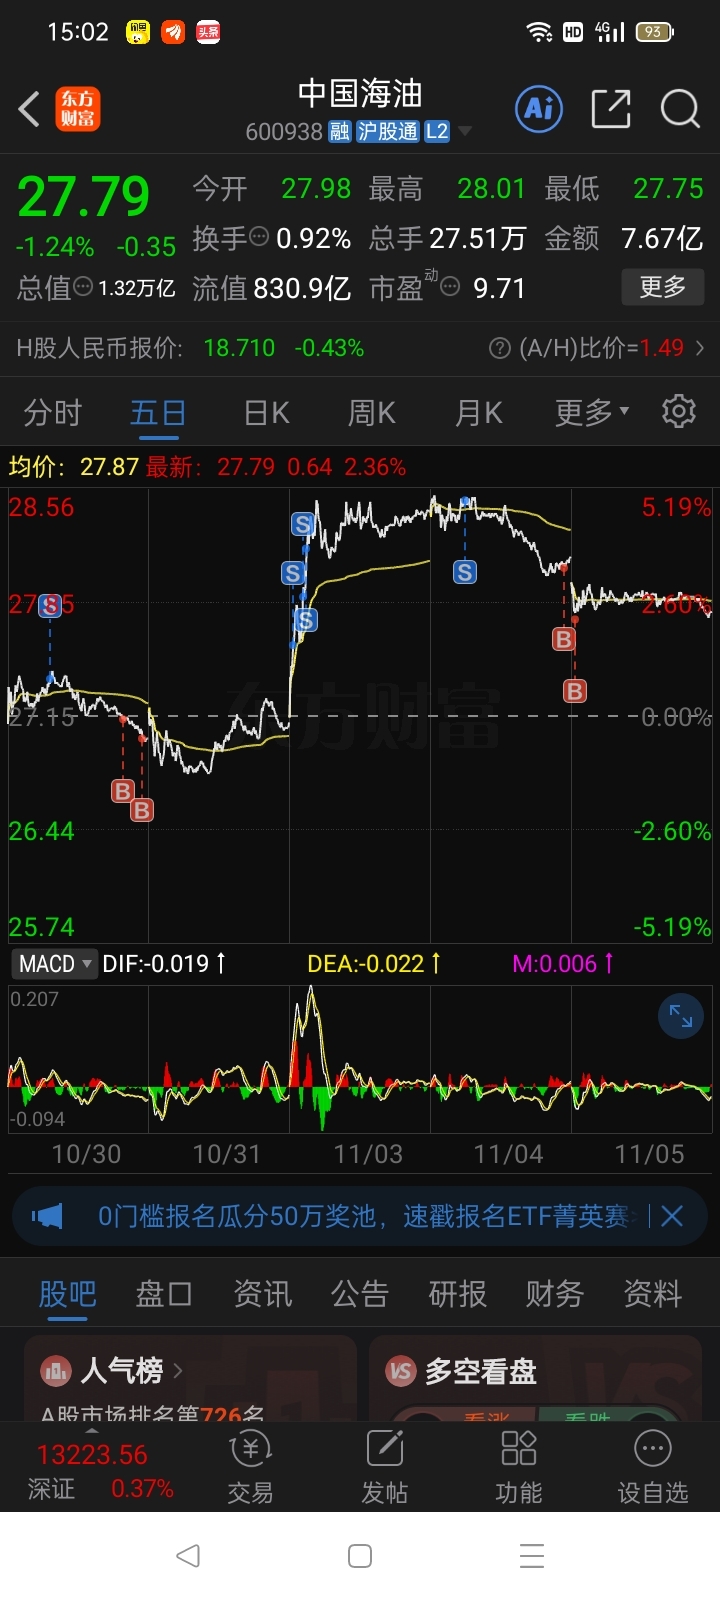Tap H股人民币报价 18.710
This screenshot has width=720, height=1600.
pyautogui.click(x=239, y=348)
